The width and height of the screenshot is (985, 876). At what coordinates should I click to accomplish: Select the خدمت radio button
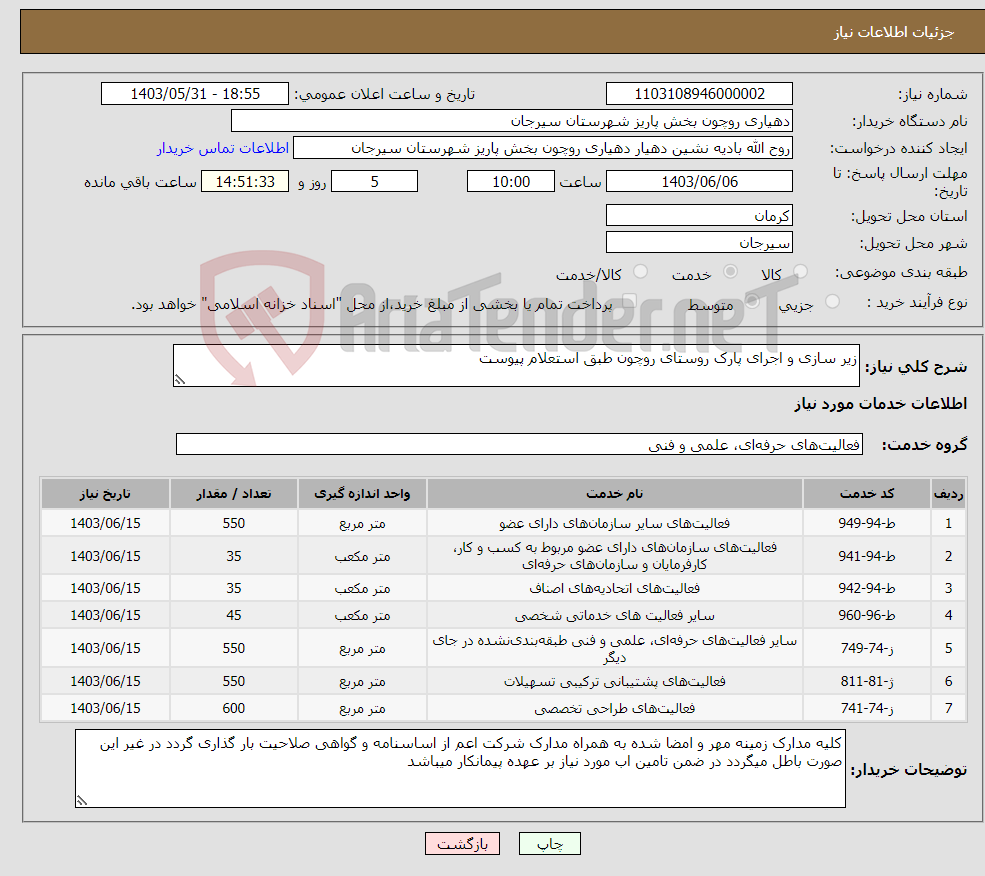coord(730,271)
